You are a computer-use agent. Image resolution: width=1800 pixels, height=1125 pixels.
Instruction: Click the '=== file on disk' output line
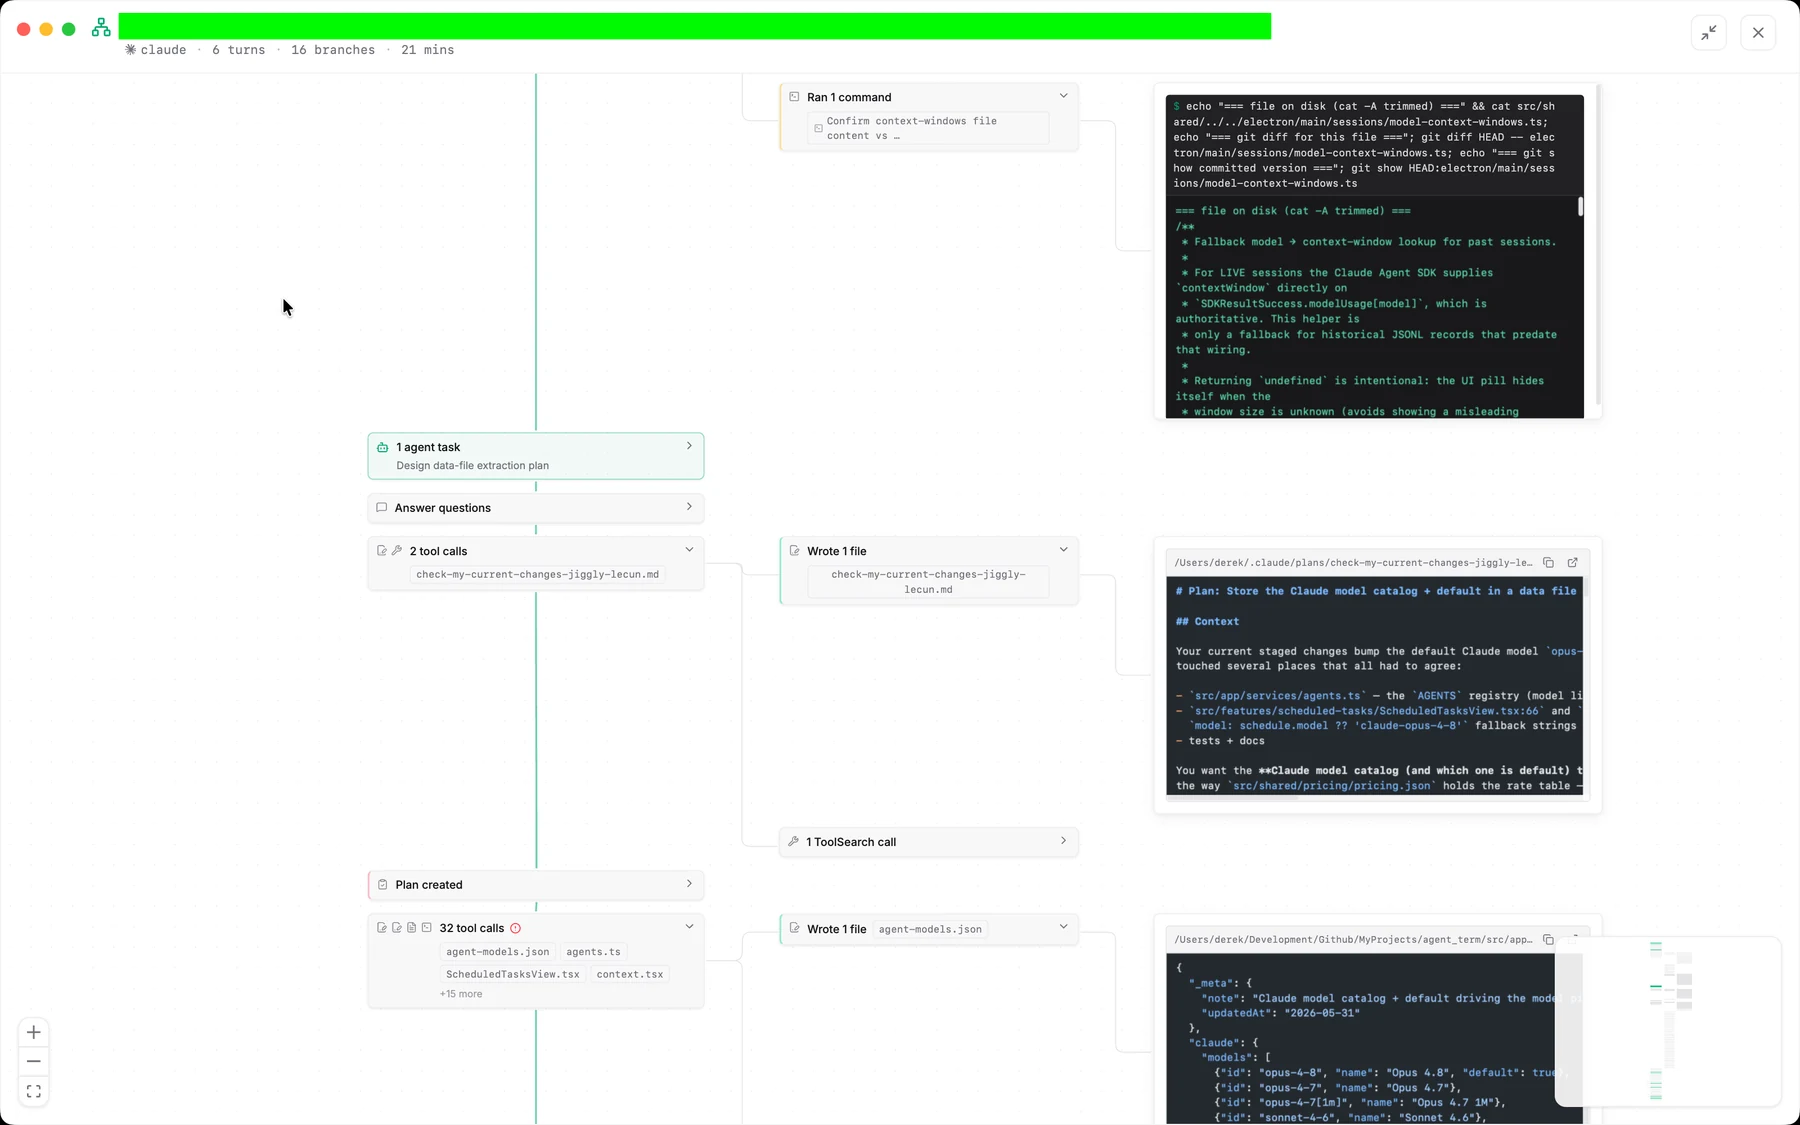tap(1293, 211)
